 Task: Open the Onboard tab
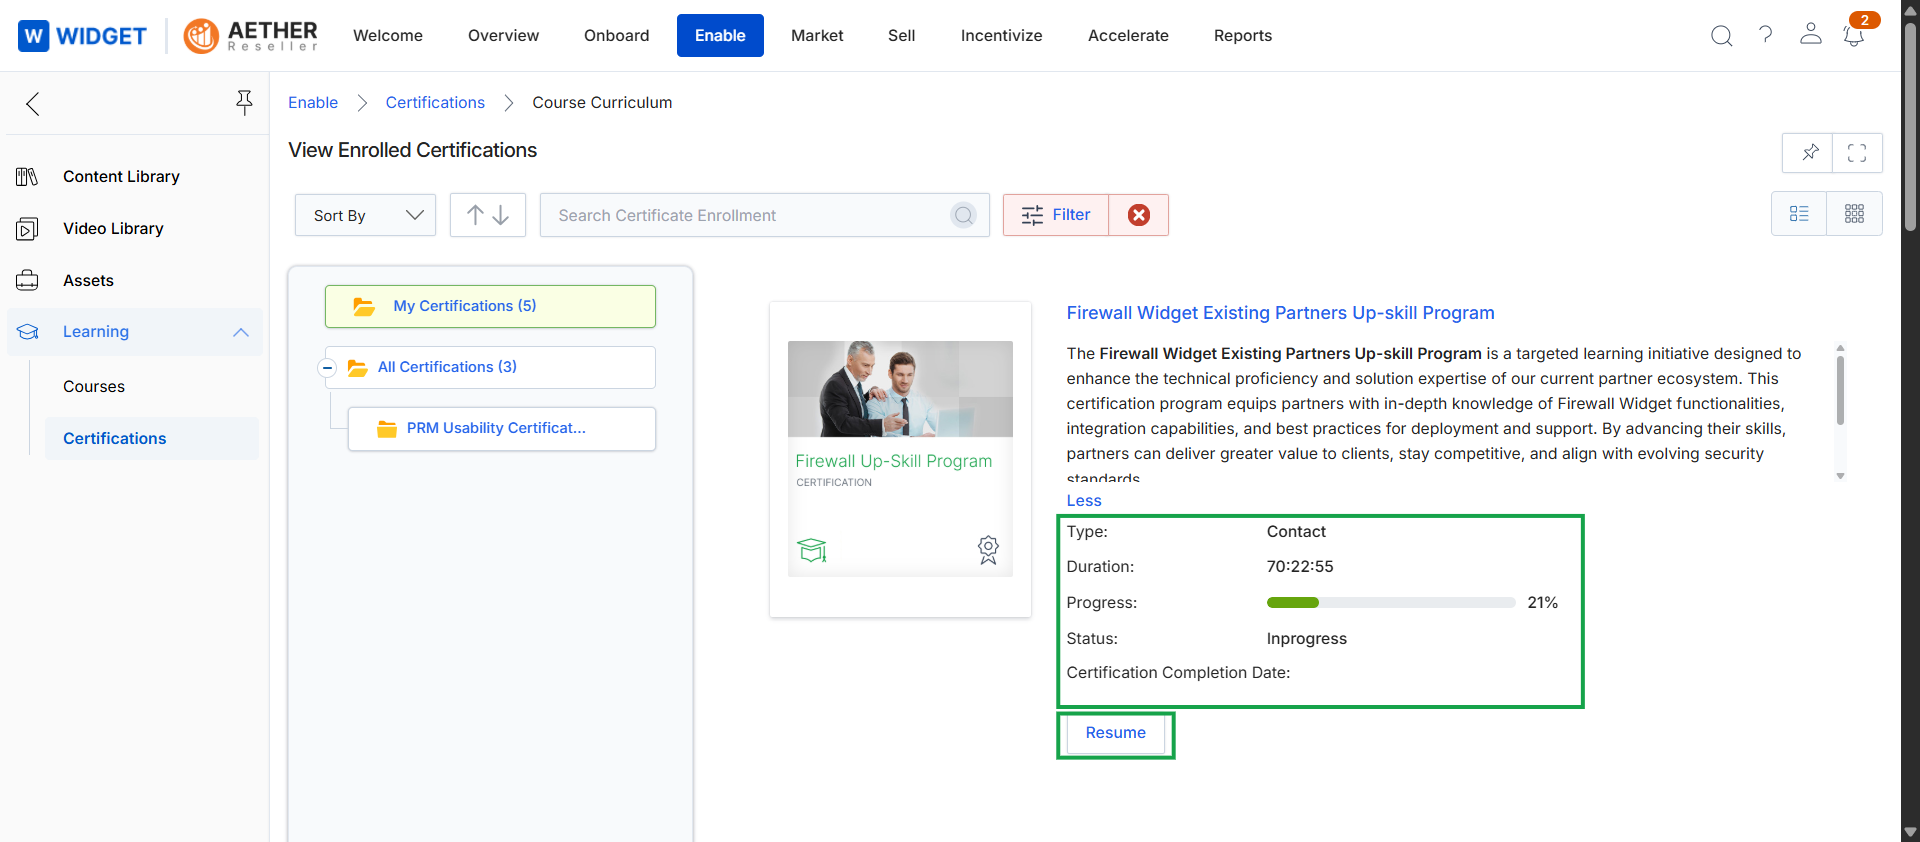tap(616, 36)
